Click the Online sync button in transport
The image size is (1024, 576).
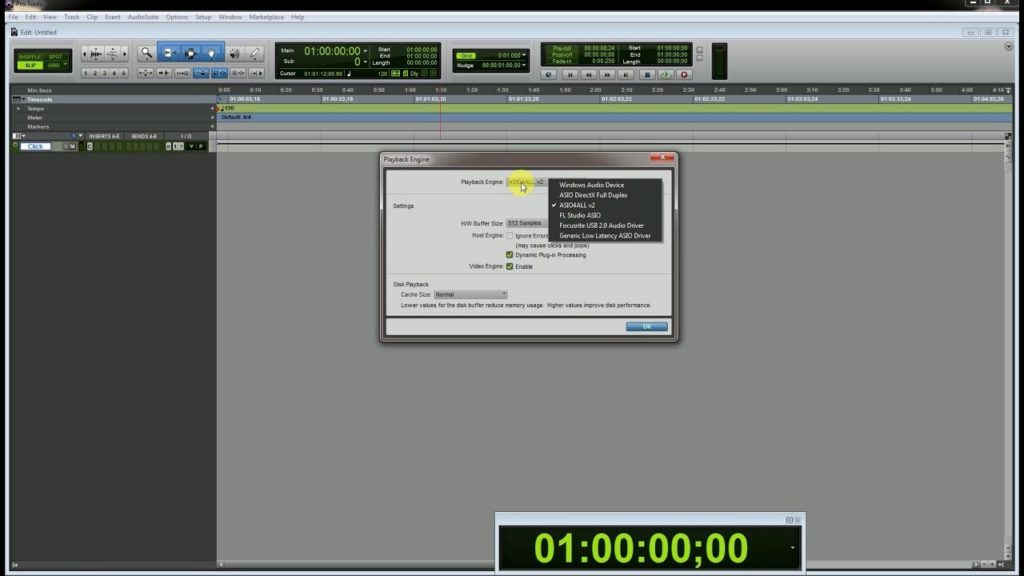click(549, 74)
